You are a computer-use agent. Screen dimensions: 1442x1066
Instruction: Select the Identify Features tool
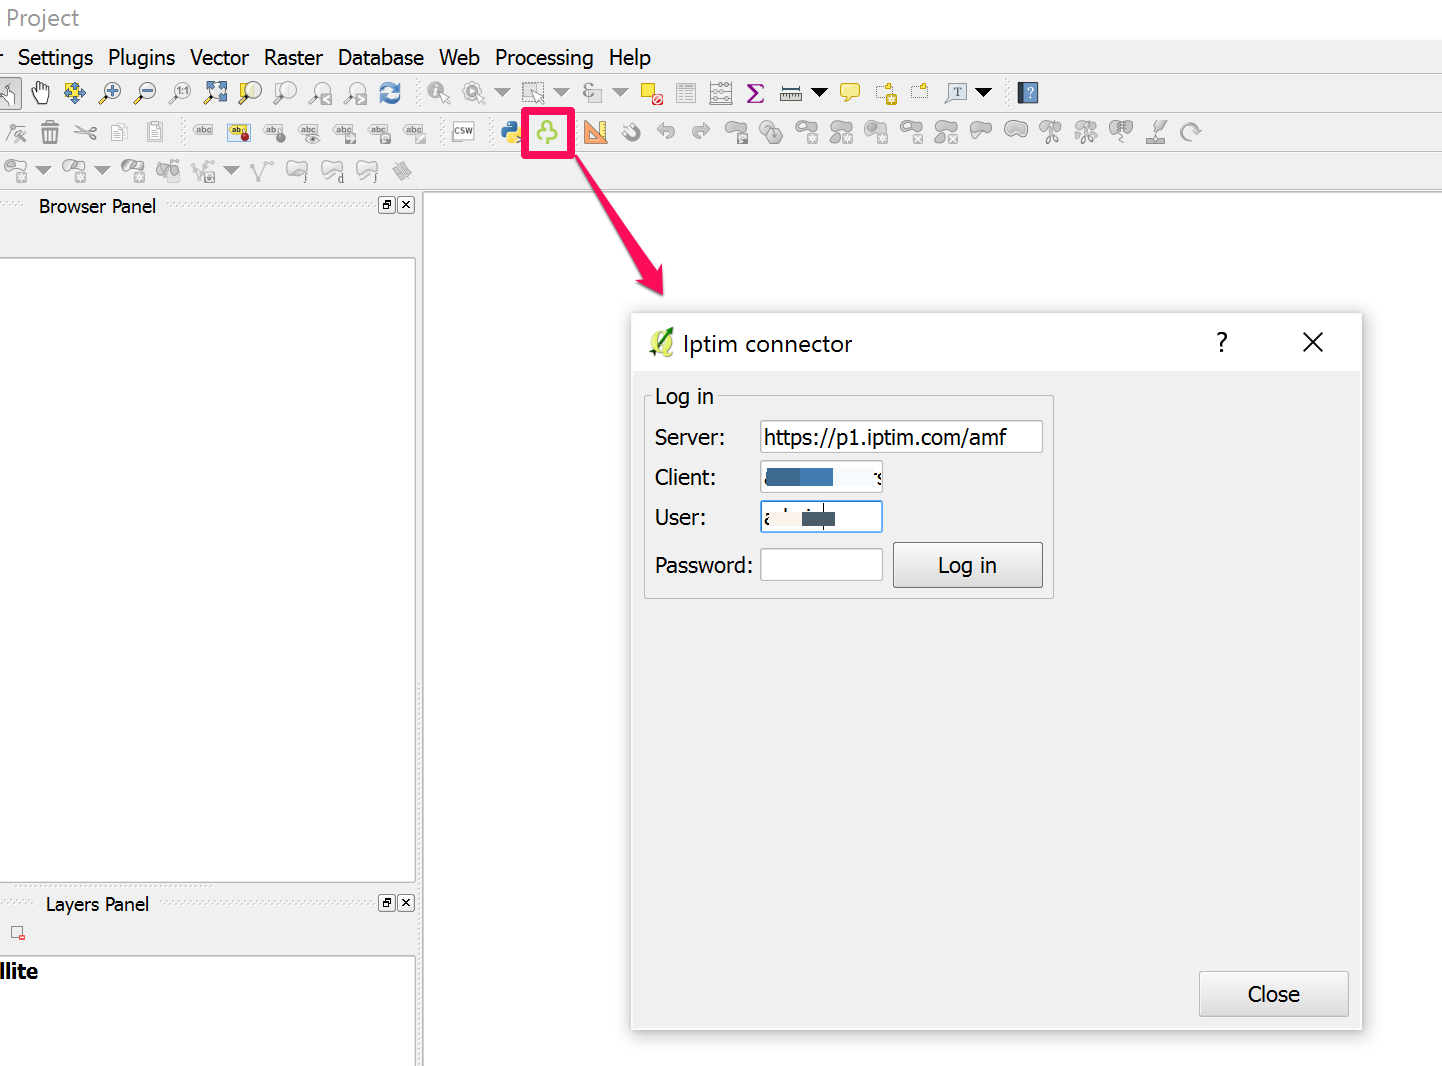coord(438,92)
